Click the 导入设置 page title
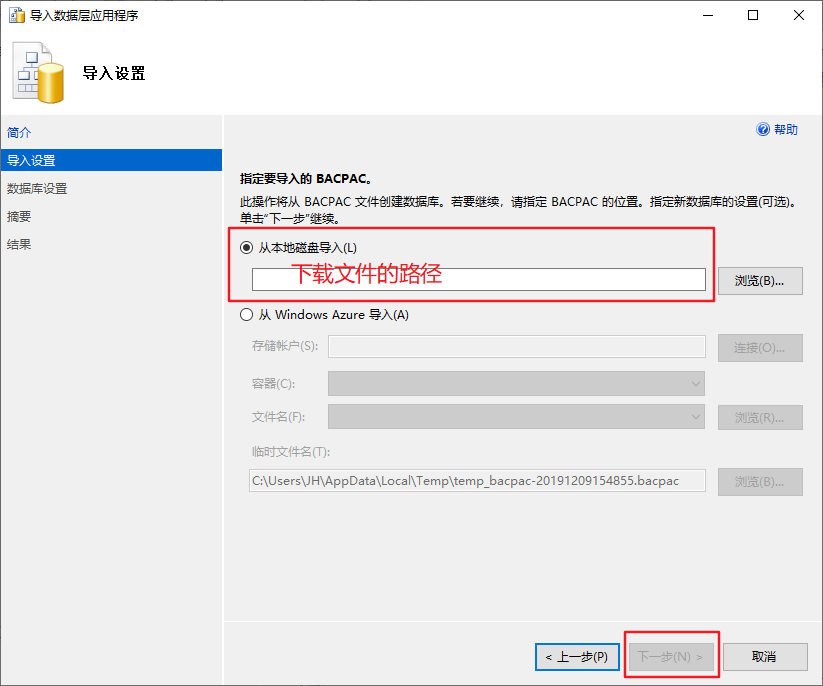 point(114,73)
